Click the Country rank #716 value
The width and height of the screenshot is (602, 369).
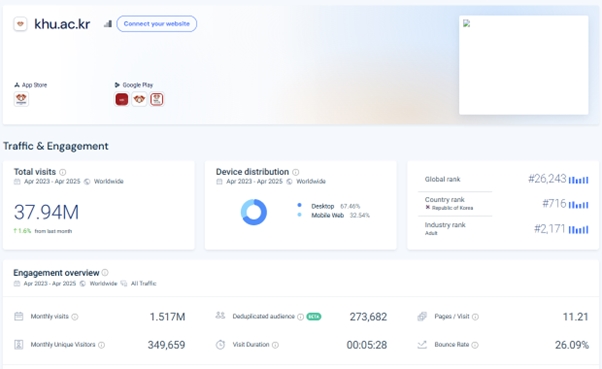(554, 204)
